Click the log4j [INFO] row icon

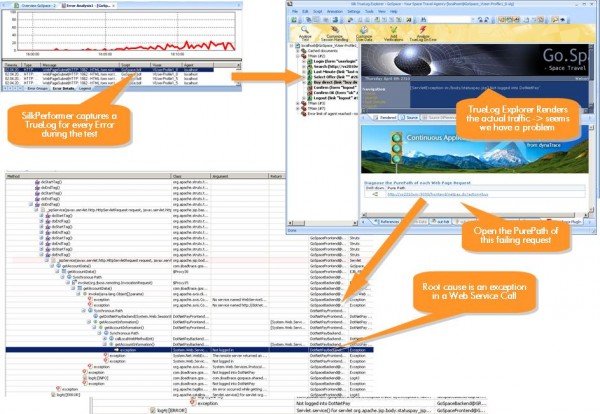[85, 378]
